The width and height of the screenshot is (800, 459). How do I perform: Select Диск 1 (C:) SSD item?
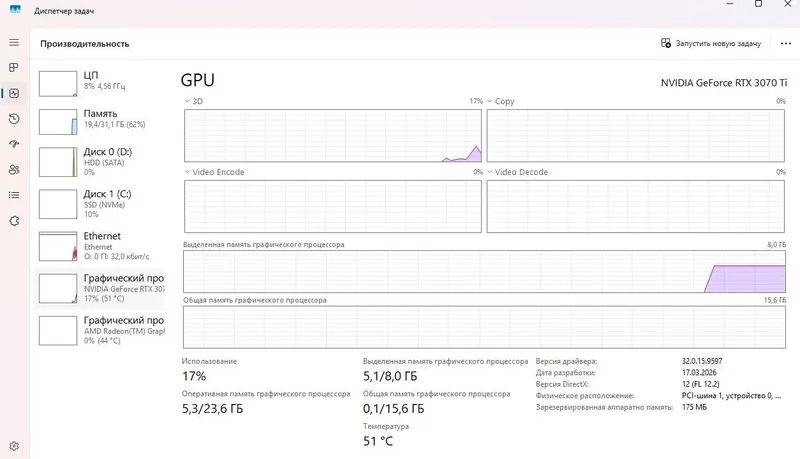[100, 204]
